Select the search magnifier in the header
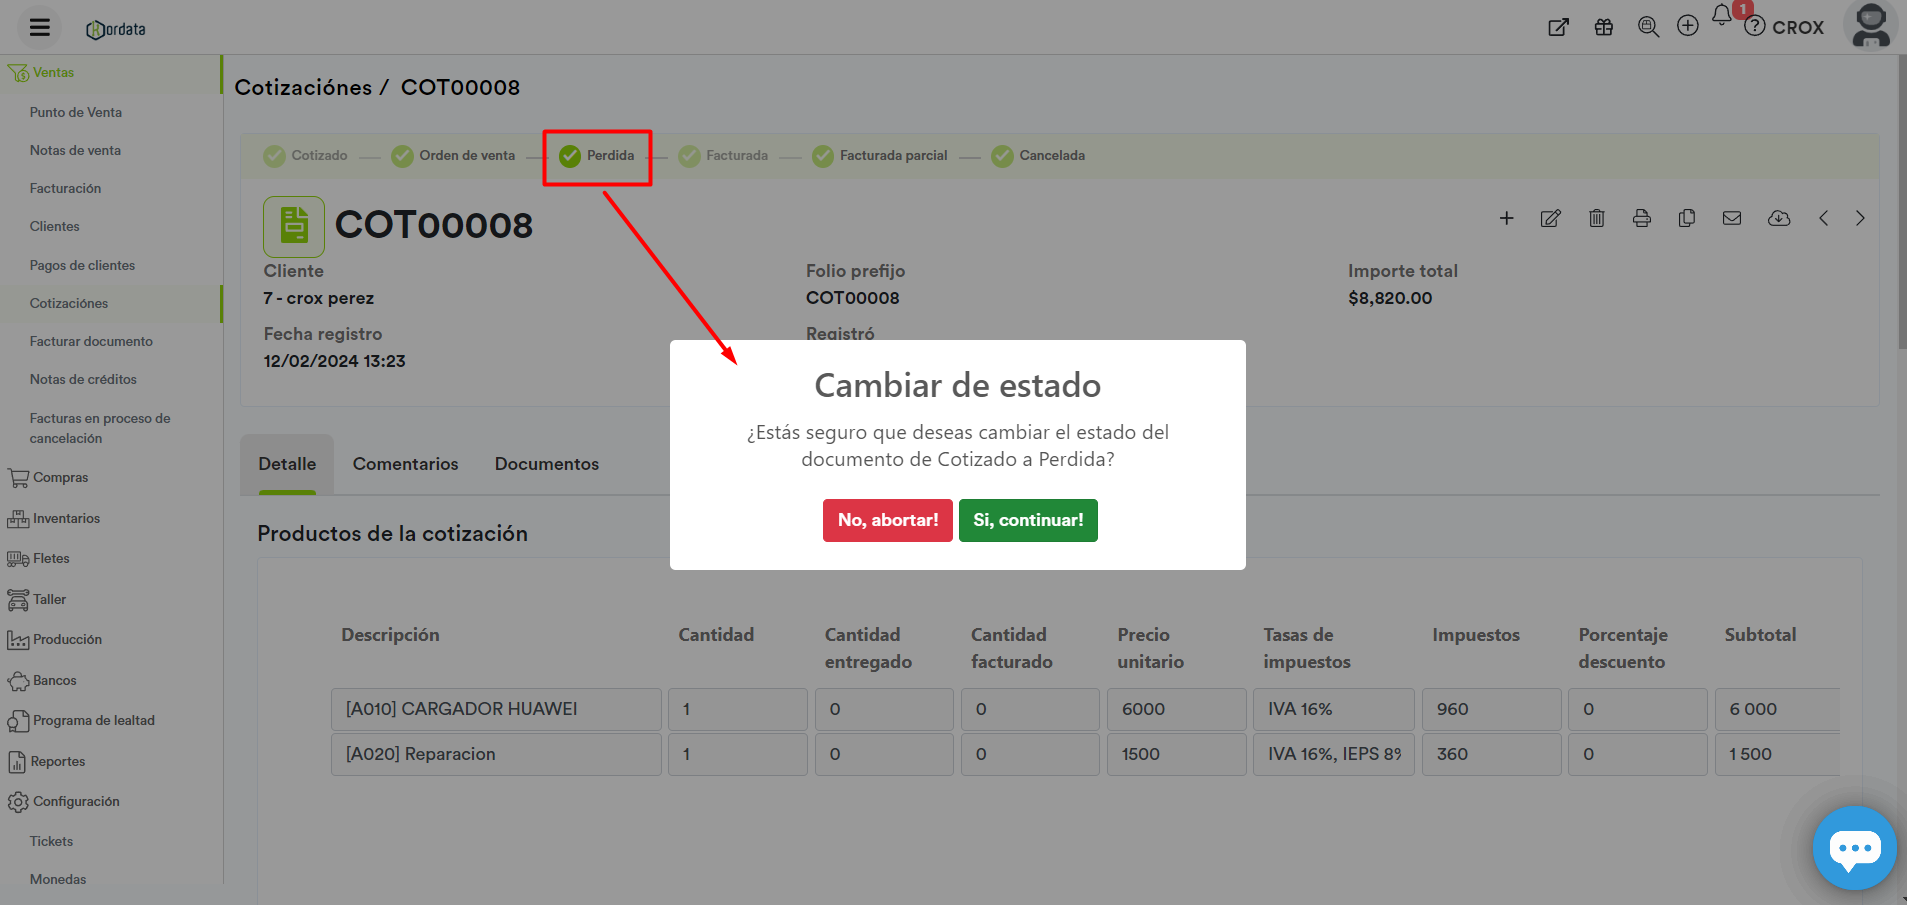This screenshot has height=905, width=1907. coord(1647,27)
